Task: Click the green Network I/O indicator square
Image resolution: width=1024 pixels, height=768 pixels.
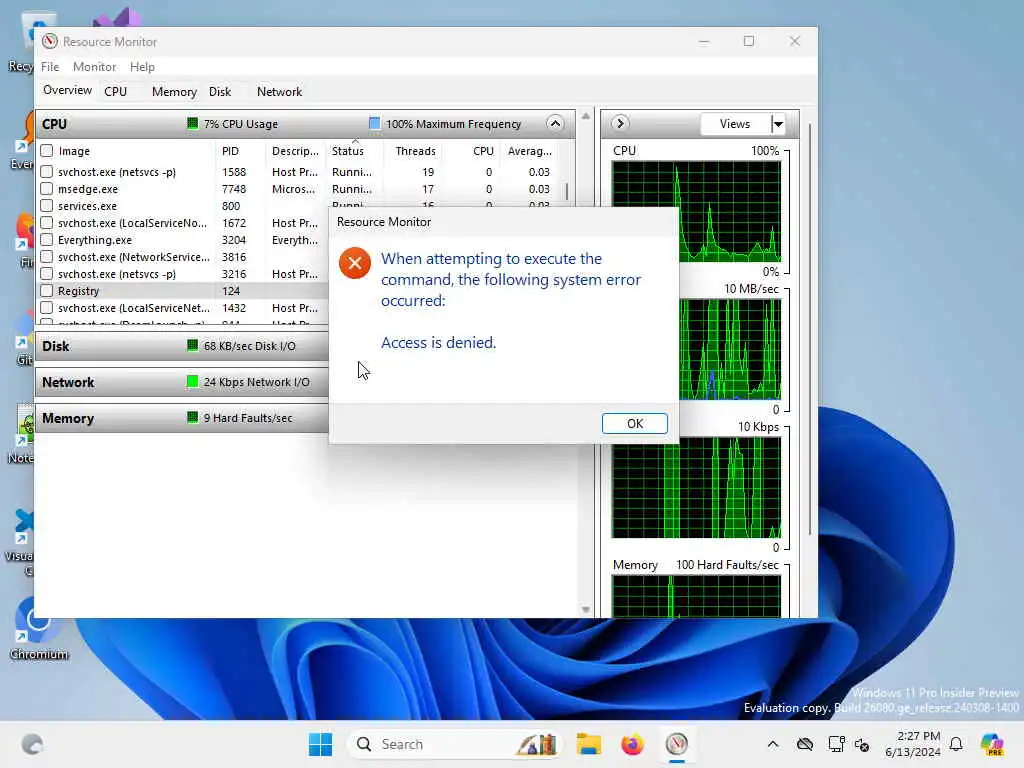Action: coord(192,381)
